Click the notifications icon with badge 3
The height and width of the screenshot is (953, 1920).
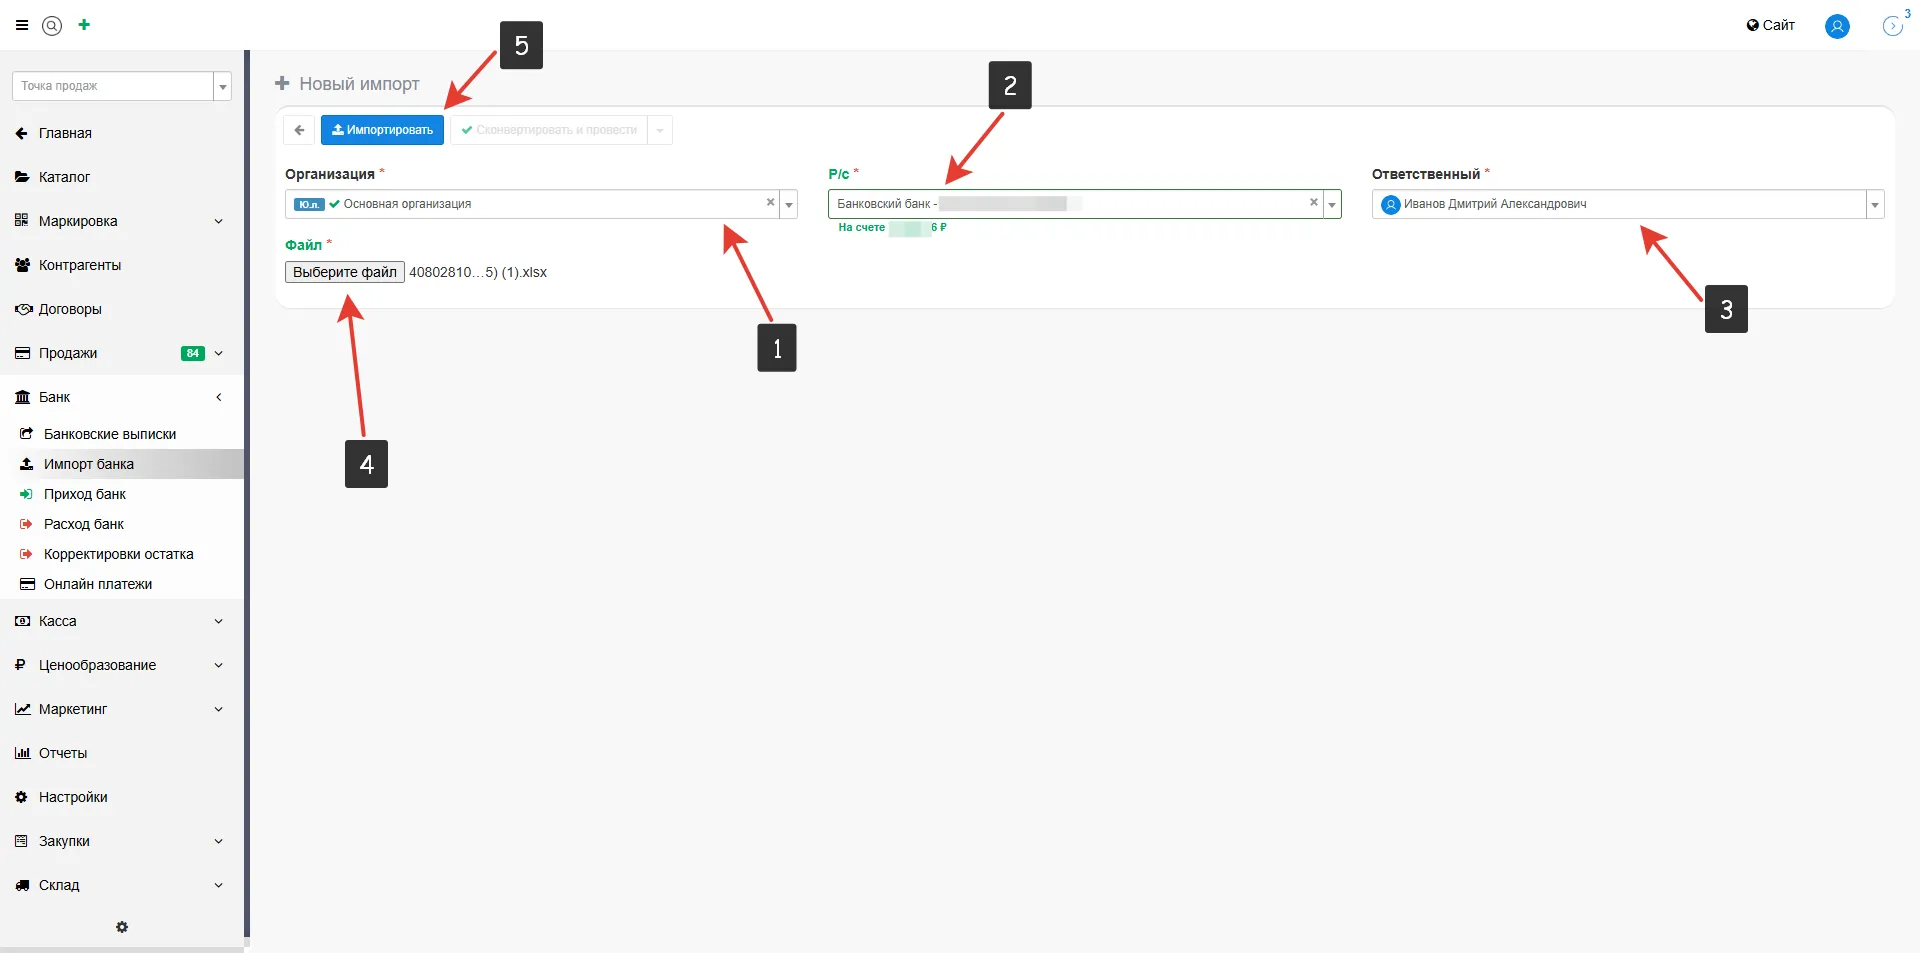coord(1892,26)
